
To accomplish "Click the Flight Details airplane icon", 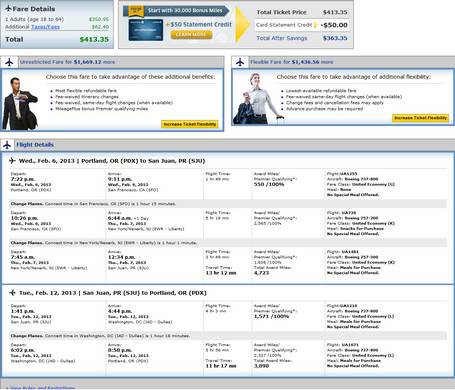I will 7,145.
